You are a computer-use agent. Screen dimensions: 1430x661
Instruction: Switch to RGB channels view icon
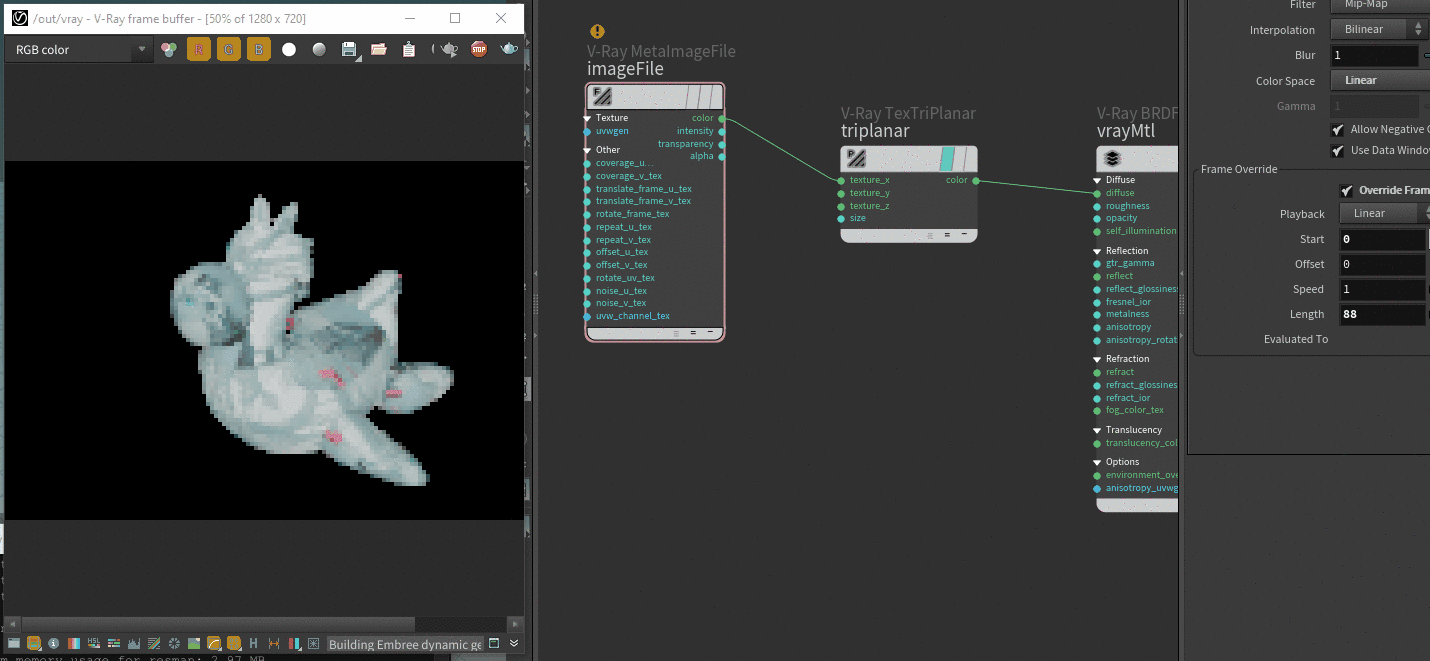coord(169,49)
